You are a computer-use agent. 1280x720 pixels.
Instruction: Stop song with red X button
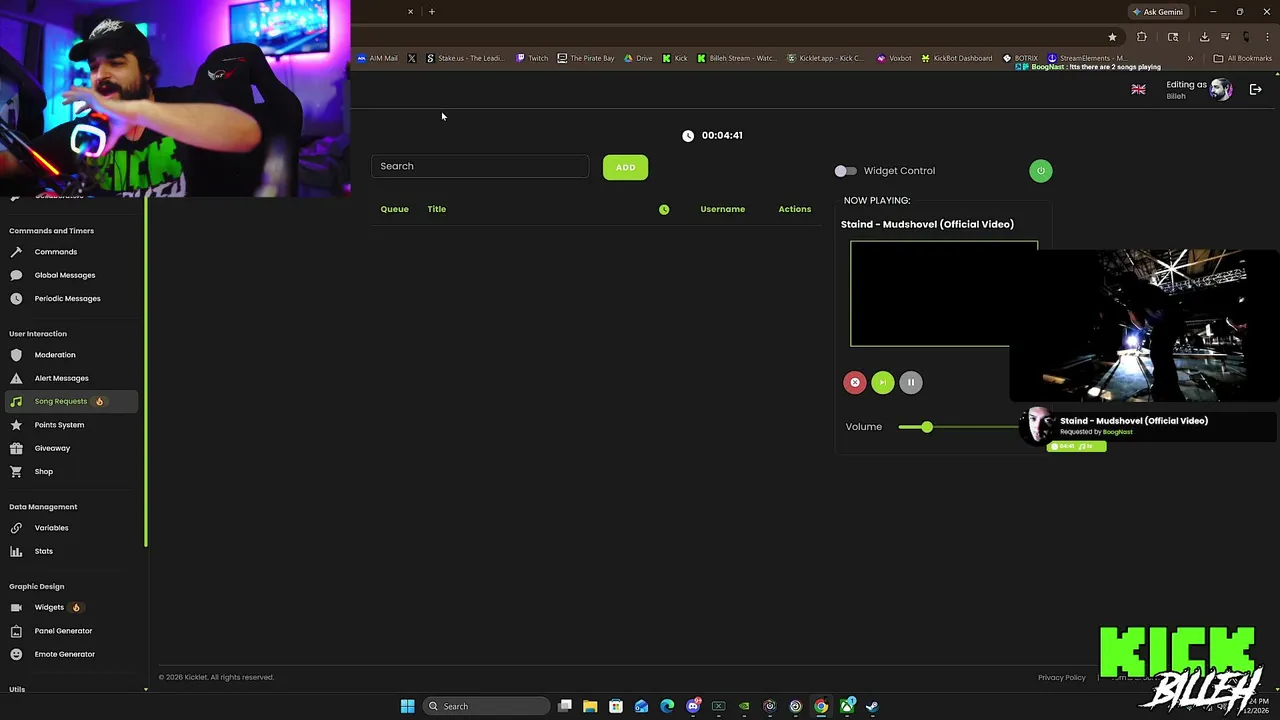pyautogui.click(x=855, y=382)
